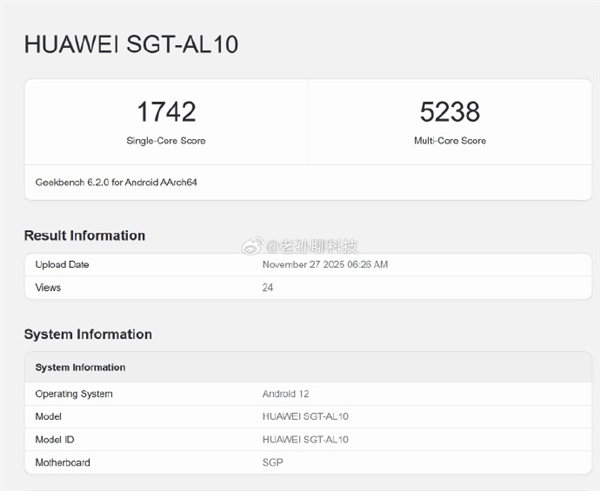This screenshot has height=491, width=600.
Task: Click the Result Information heading
Action: click(x=85, y=236)
